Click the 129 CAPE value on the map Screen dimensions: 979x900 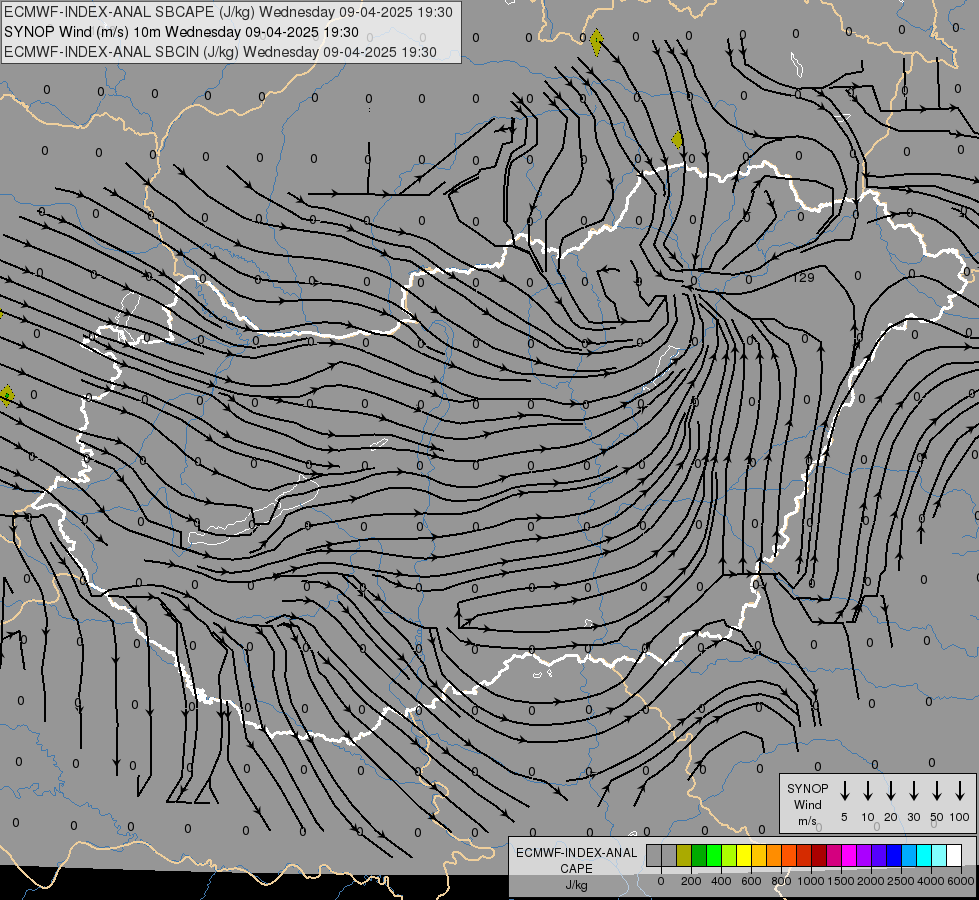tap(803, 277)
